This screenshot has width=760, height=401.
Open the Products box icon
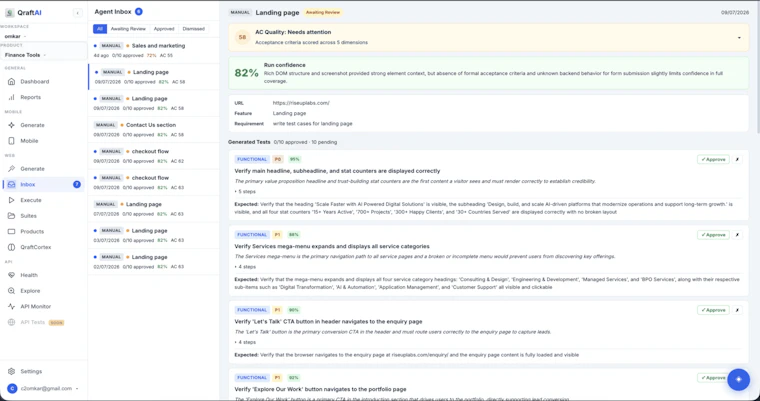12,231
